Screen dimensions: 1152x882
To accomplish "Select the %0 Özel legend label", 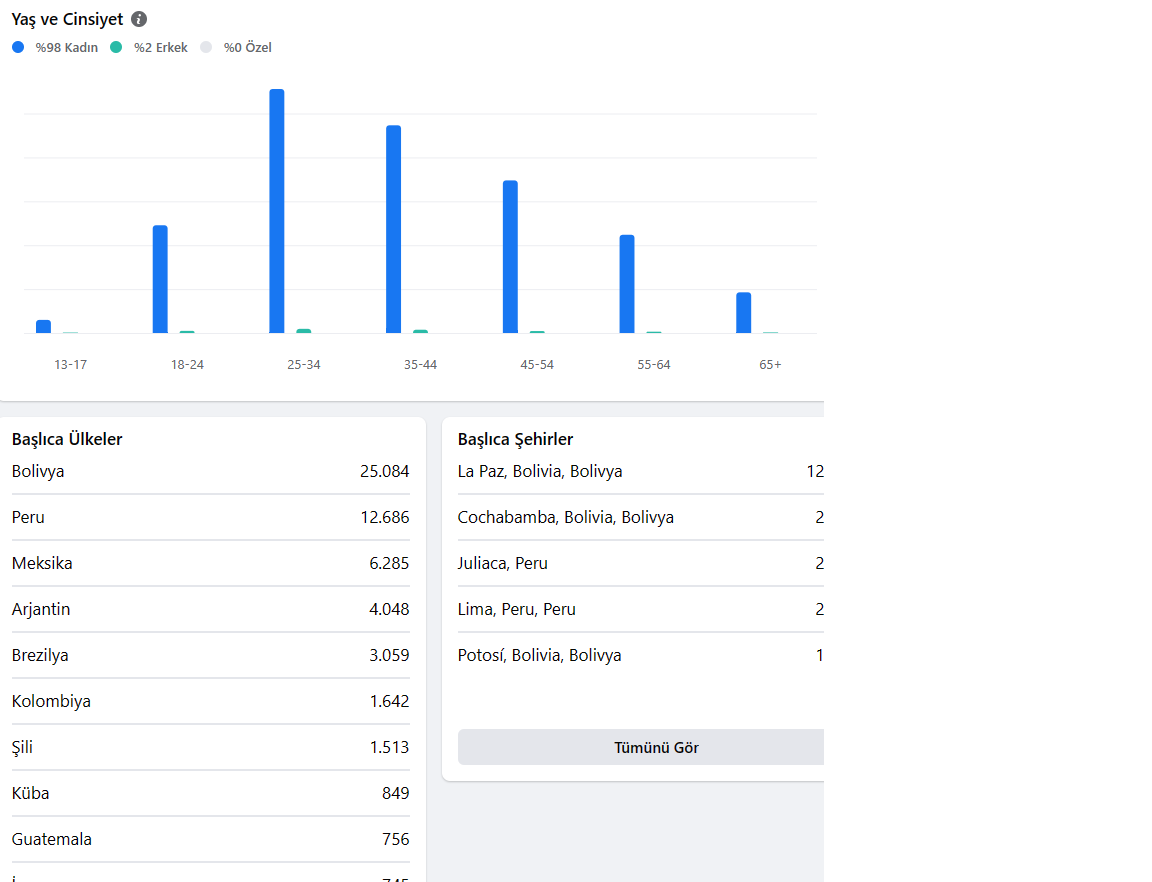I will point(248,47).
